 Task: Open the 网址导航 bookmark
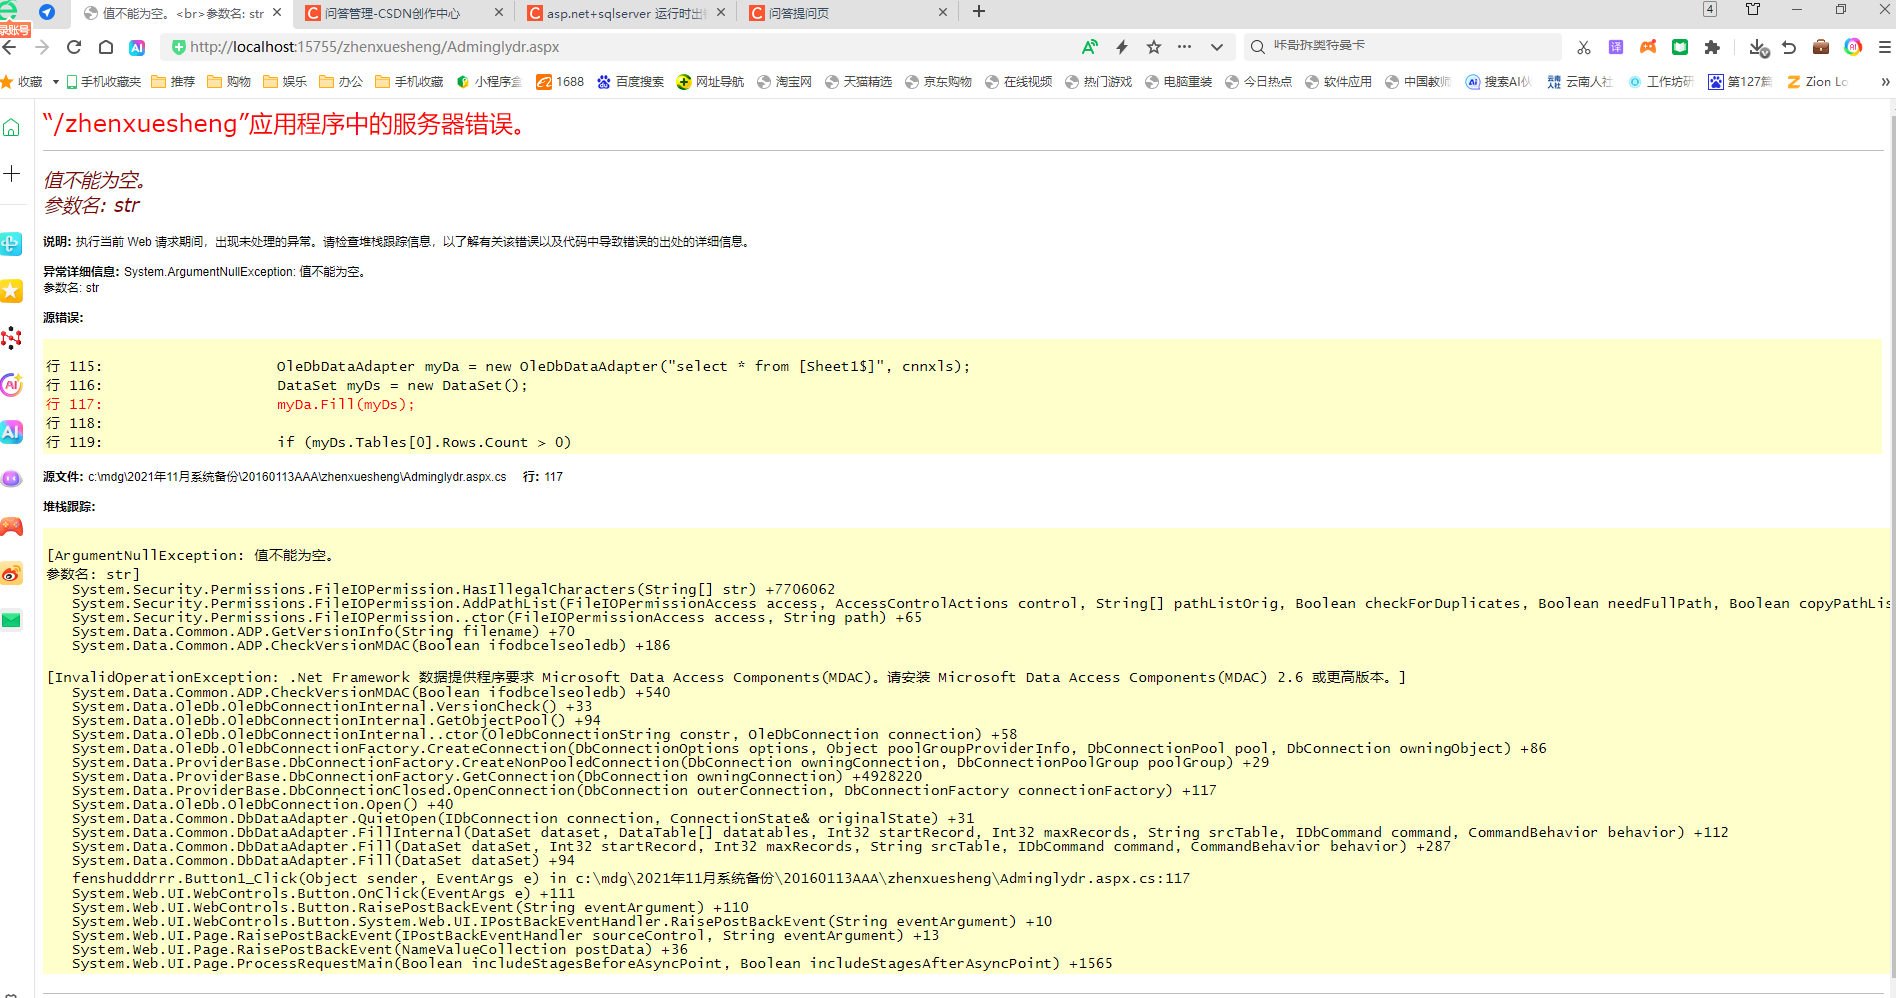pos(710,82)
